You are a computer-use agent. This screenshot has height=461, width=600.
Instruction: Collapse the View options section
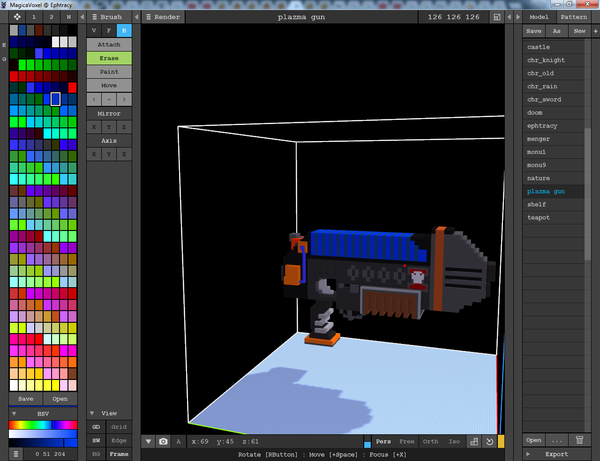[x=94, y=412]
